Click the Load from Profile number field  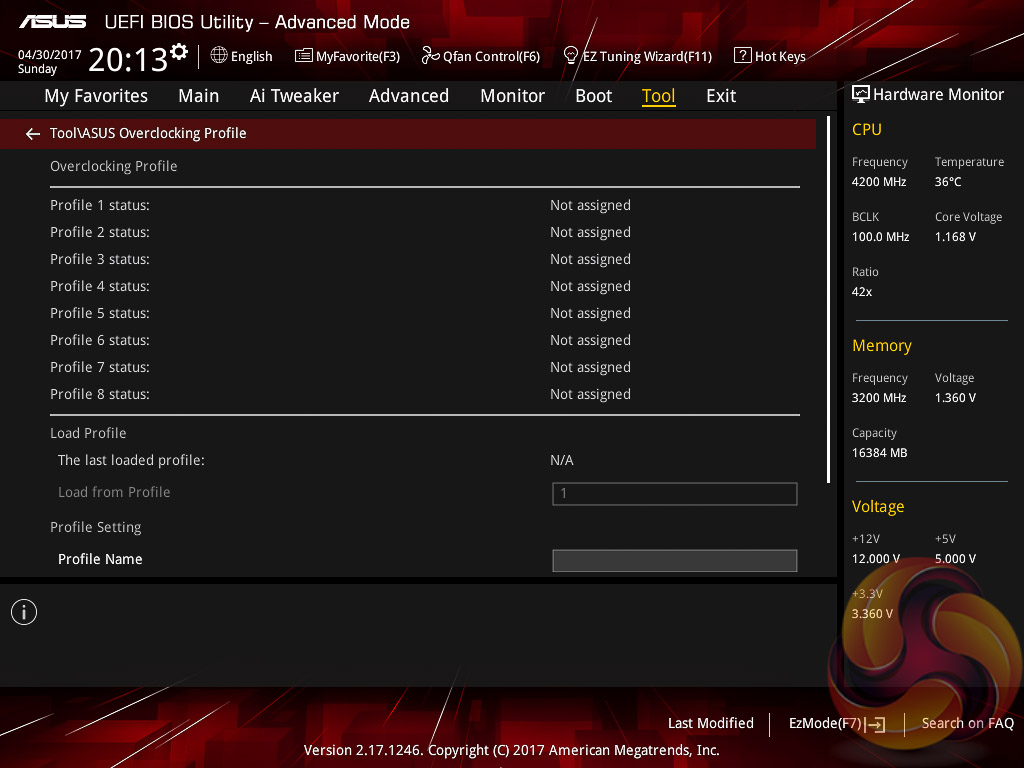(675, 494)
